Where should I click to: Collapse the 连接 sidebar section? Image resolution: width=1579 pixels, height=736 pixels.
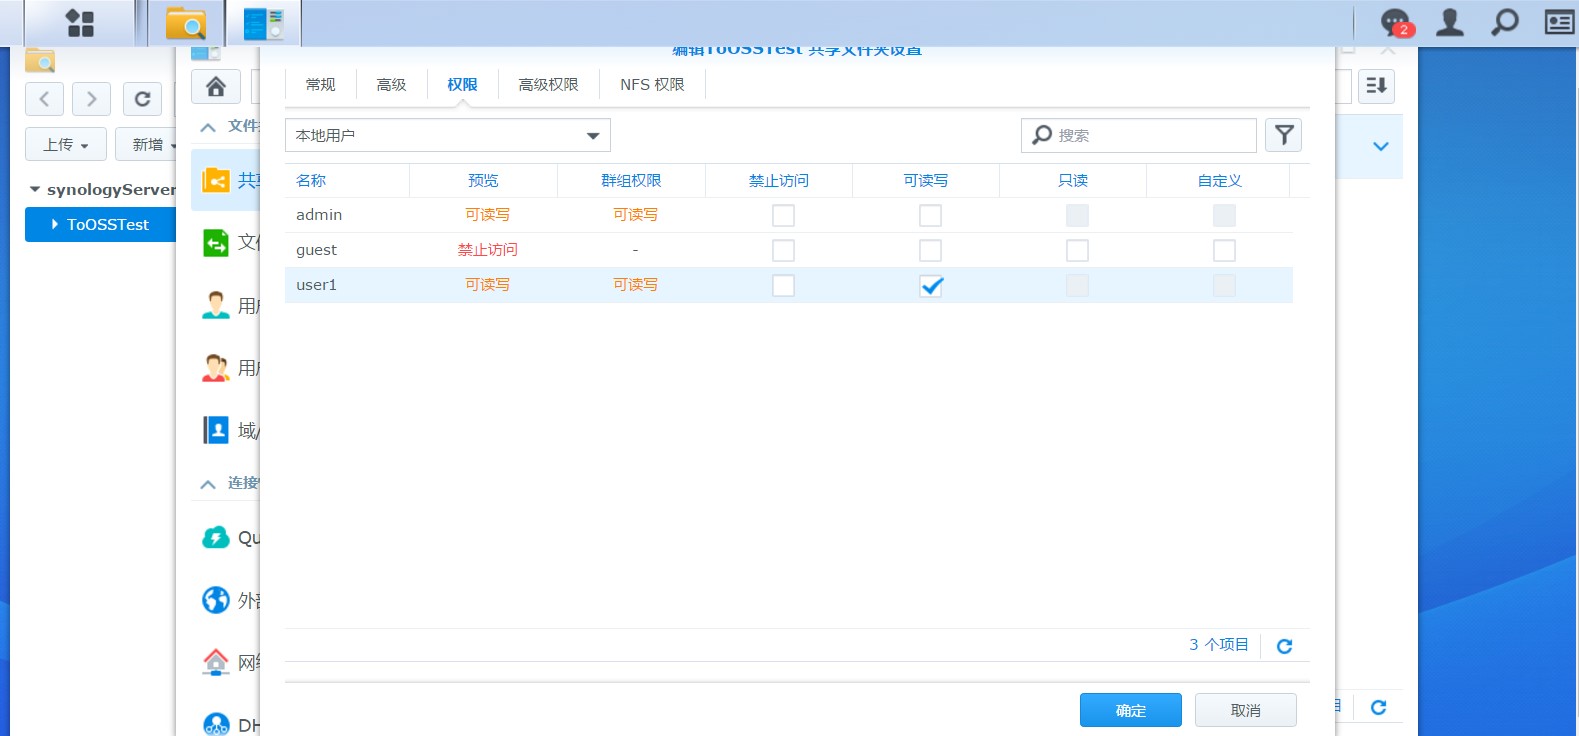click(208, 484)
